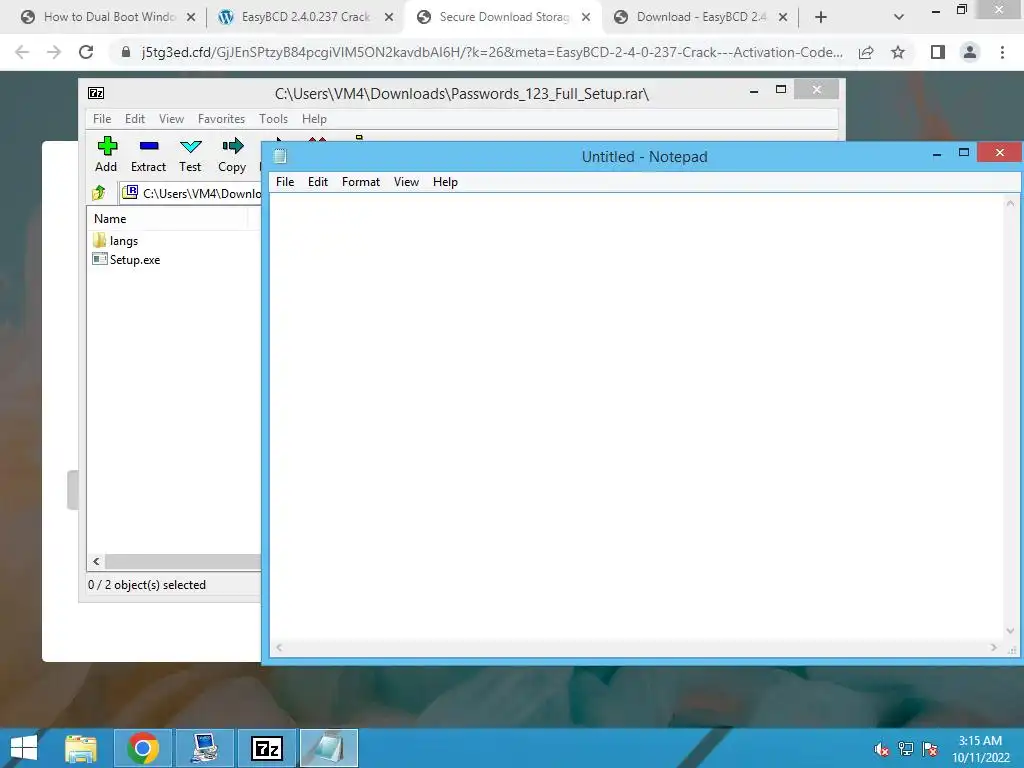
Task: Minimize the Notepad window
Action: (937, 154)
